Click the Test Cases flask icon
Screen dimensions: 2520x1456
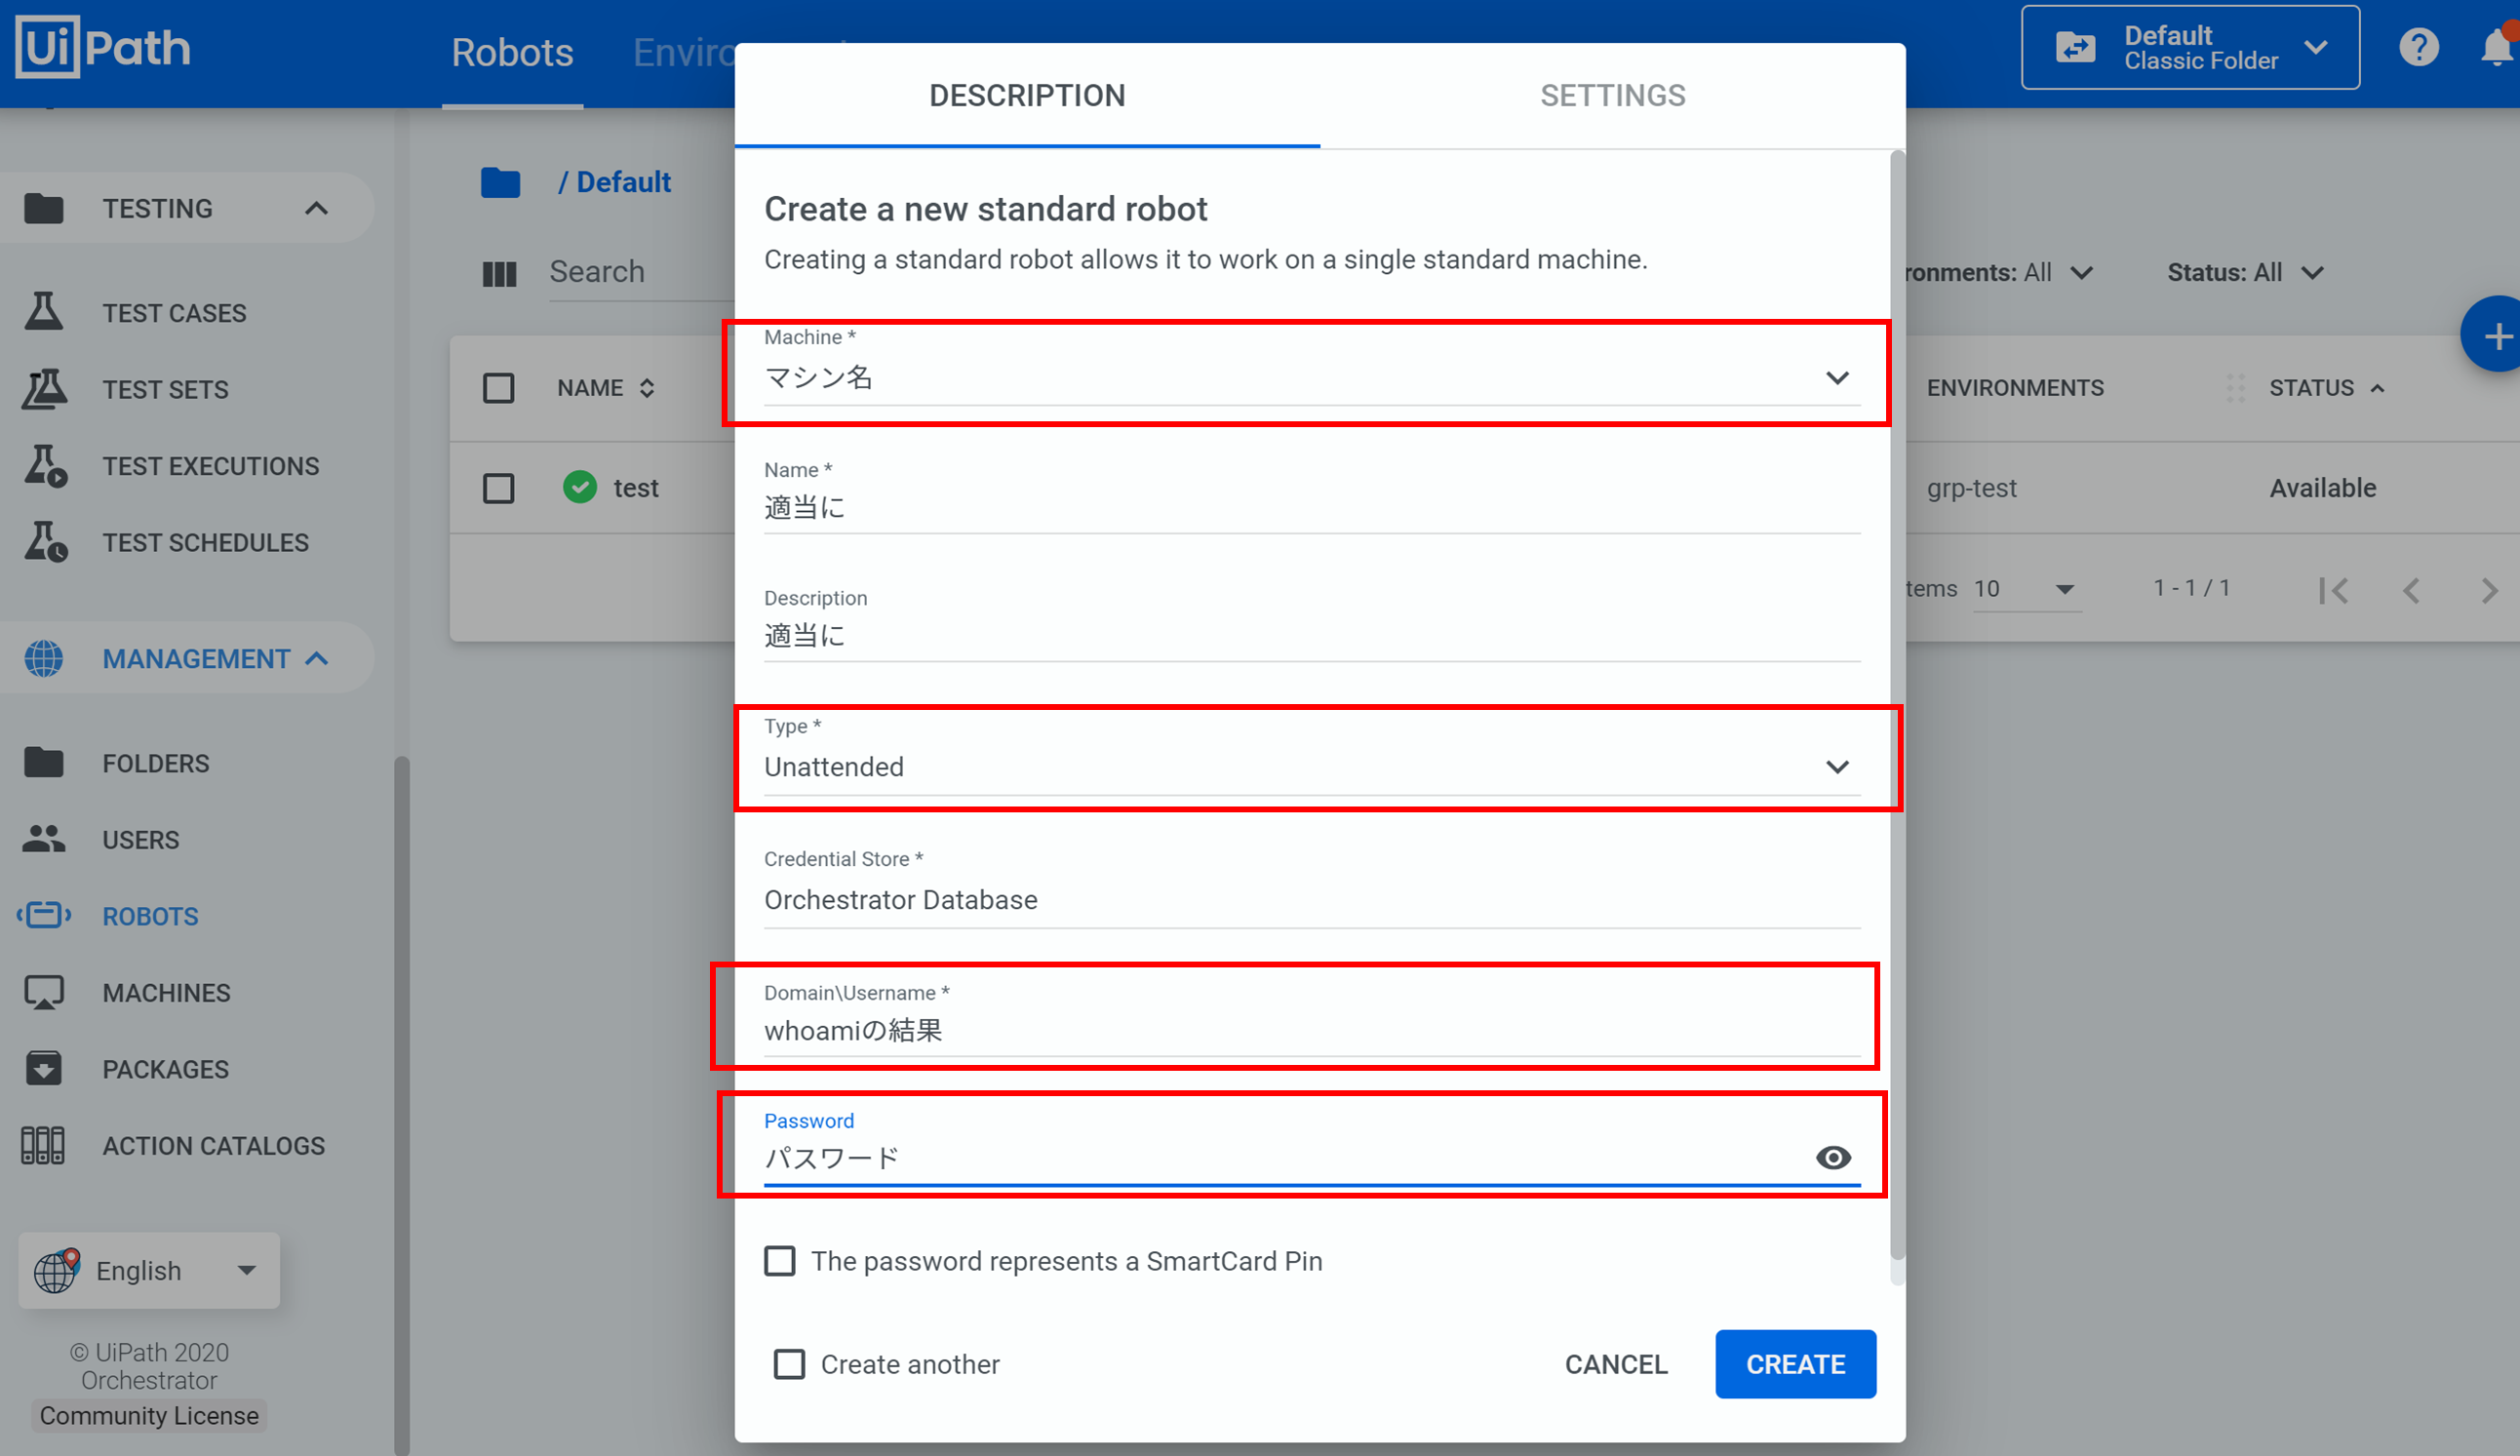(44, 312)
